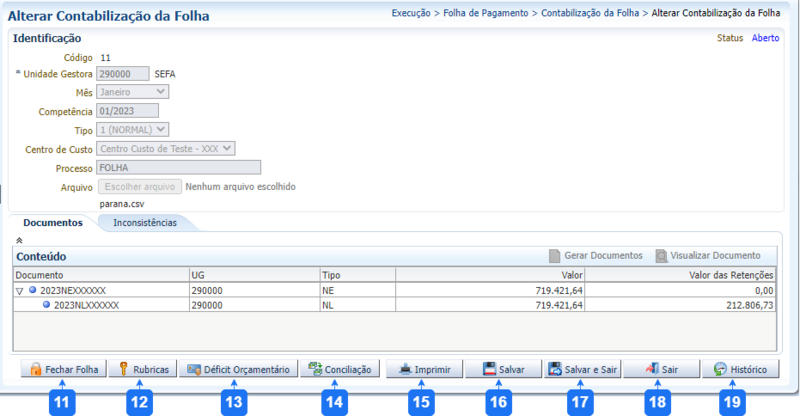Open the Histórico button
The width and height of the screenshot is (800, 416).
(740, 369)
